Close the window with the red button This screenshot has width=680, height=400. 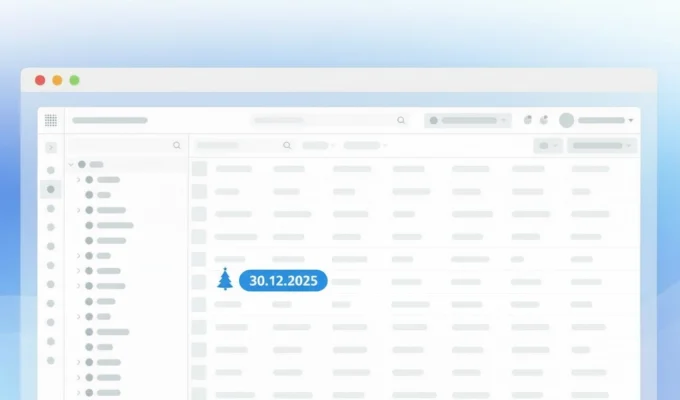40,80
